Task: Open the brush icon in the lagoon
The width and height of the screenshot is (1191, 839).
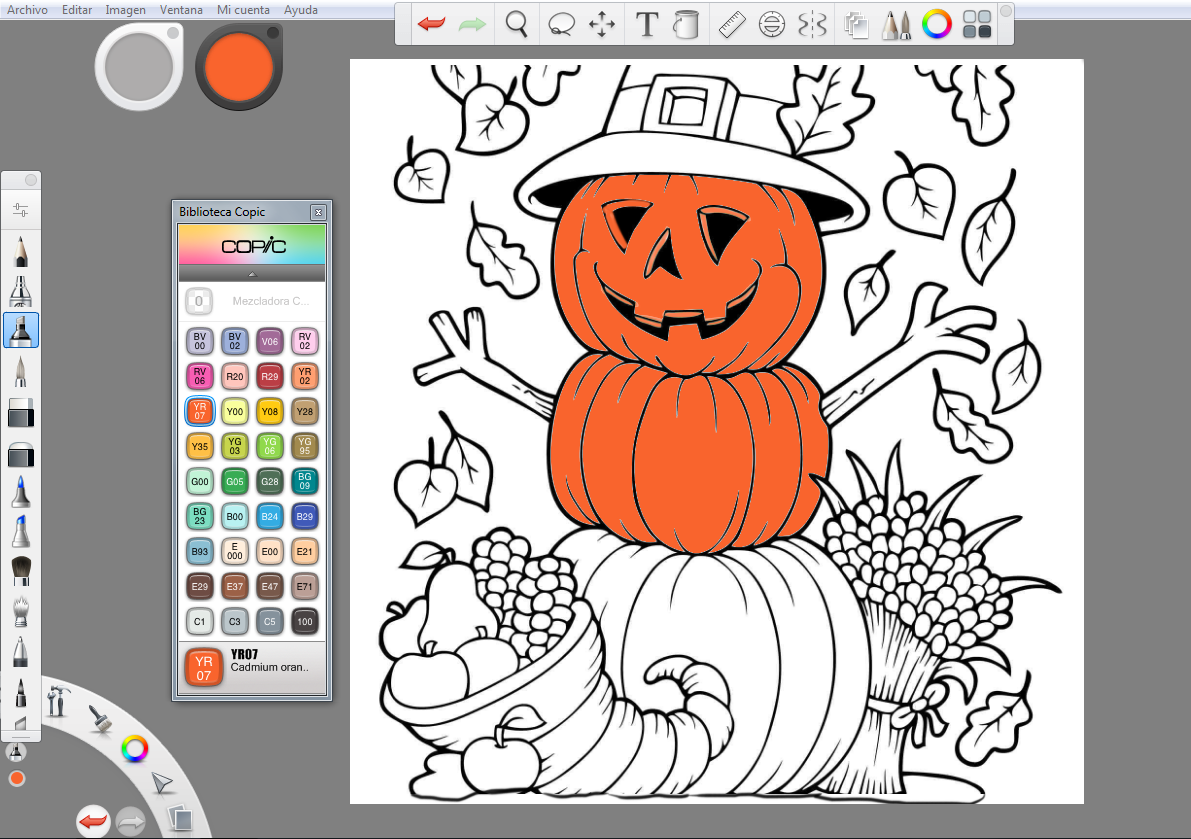Action: coord(100,718)
